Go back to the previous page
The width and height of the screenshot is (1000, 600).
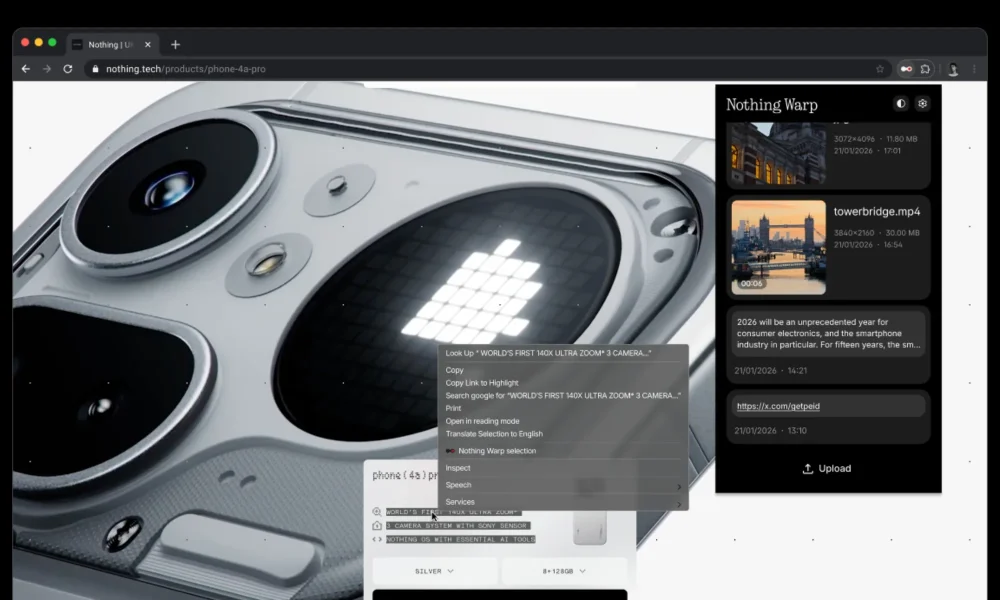(26, 69)
